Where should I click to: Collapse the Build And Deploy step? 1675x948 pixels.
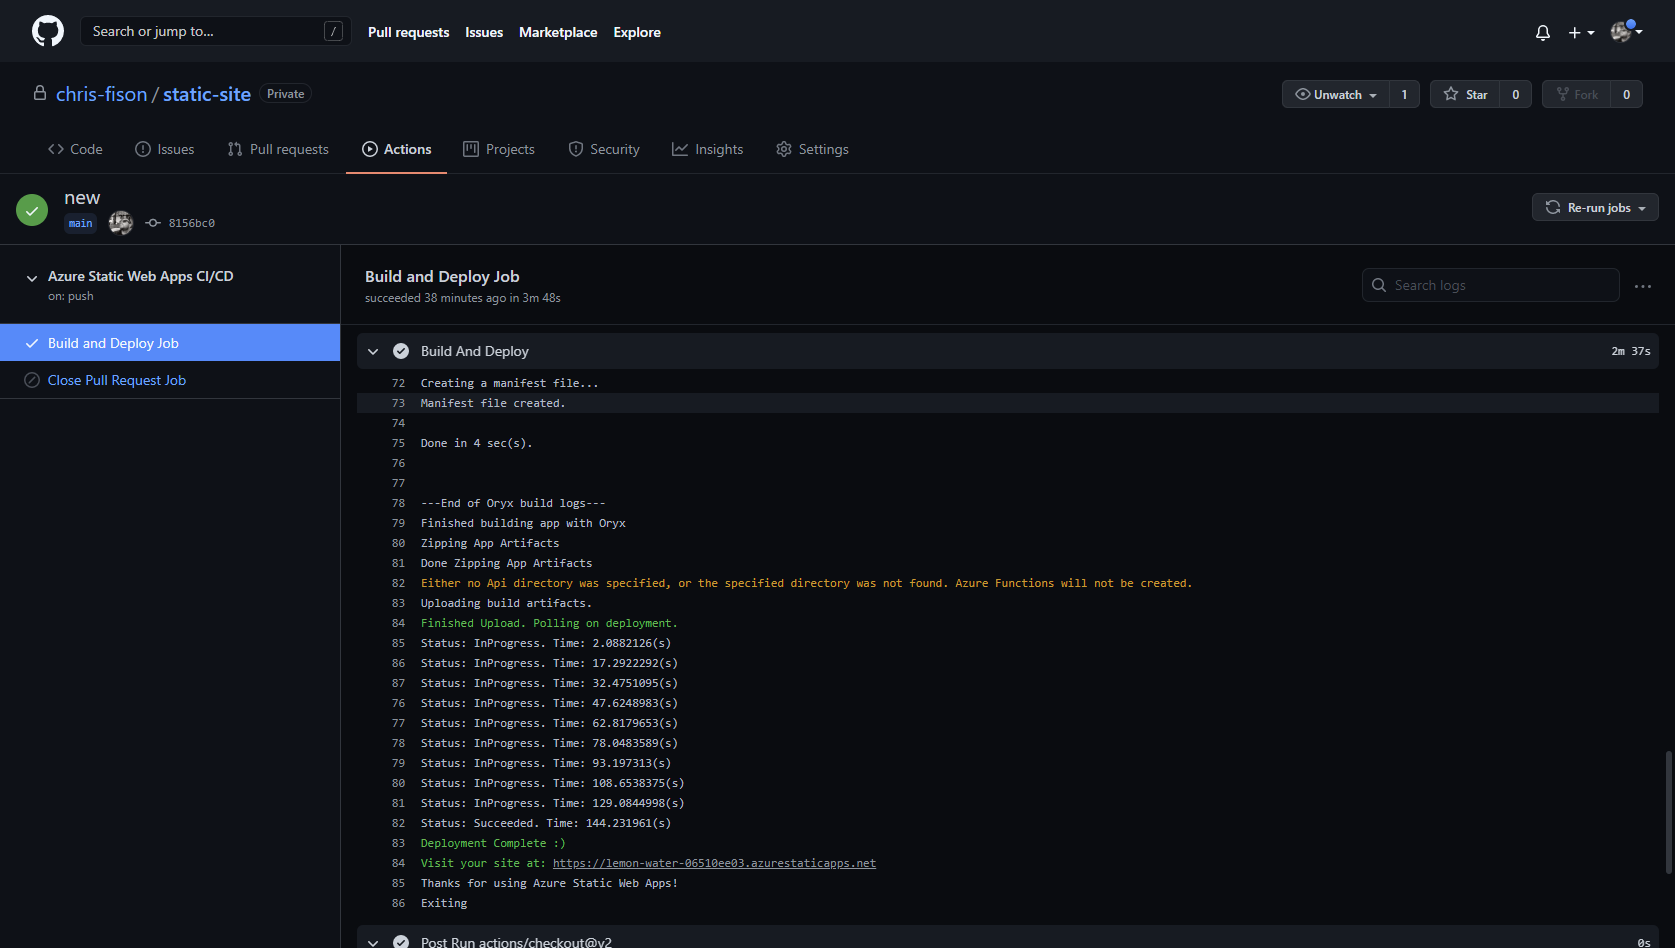point(373,351)
